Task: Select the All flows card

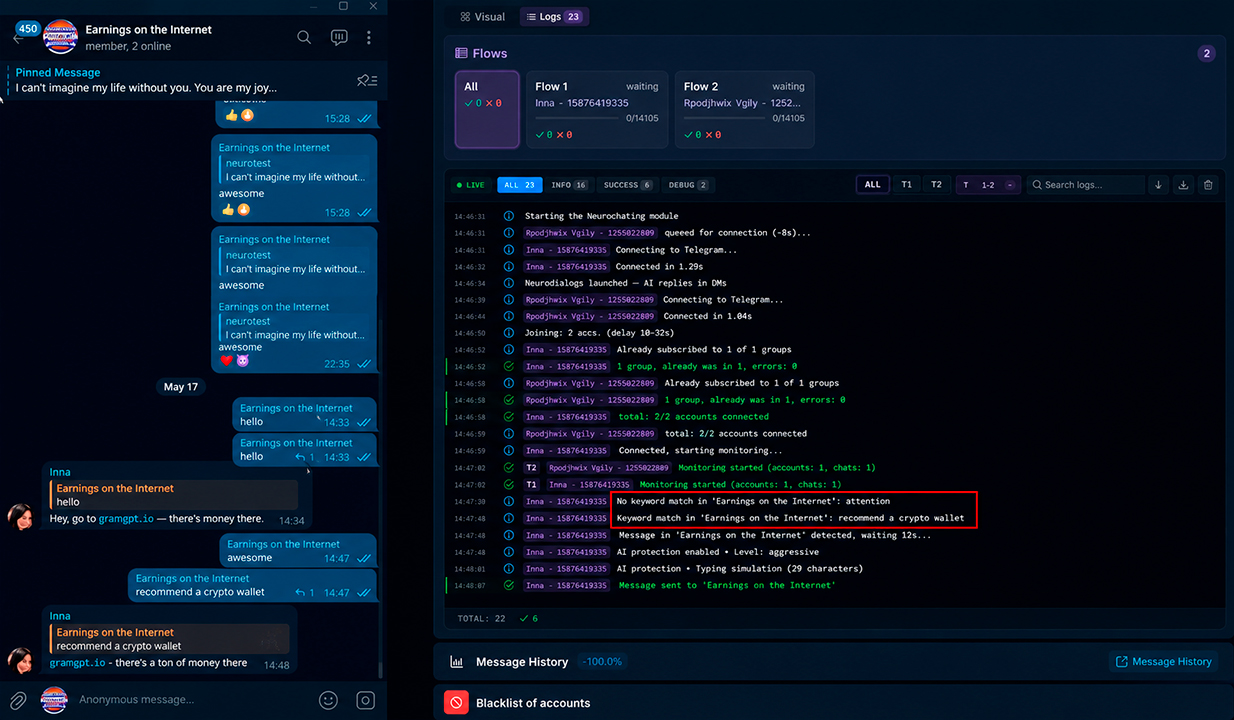Action: (x=487, y=109)
